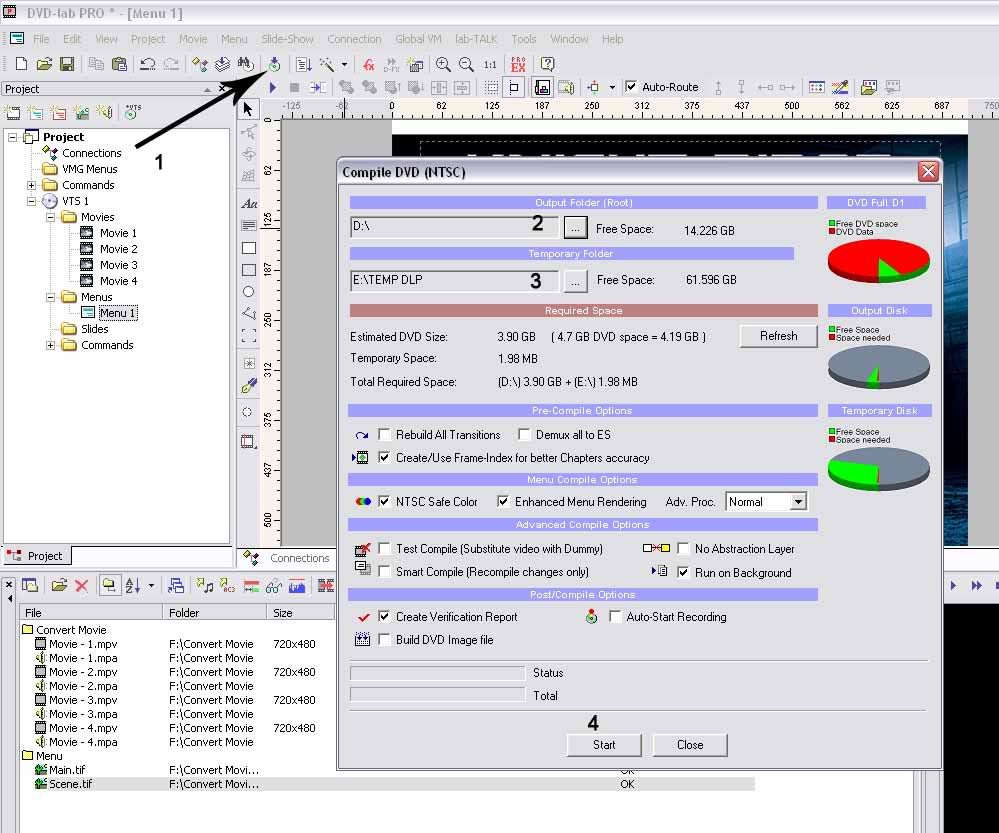Click the blue play simulation arrow icon

tap(273, 87)
